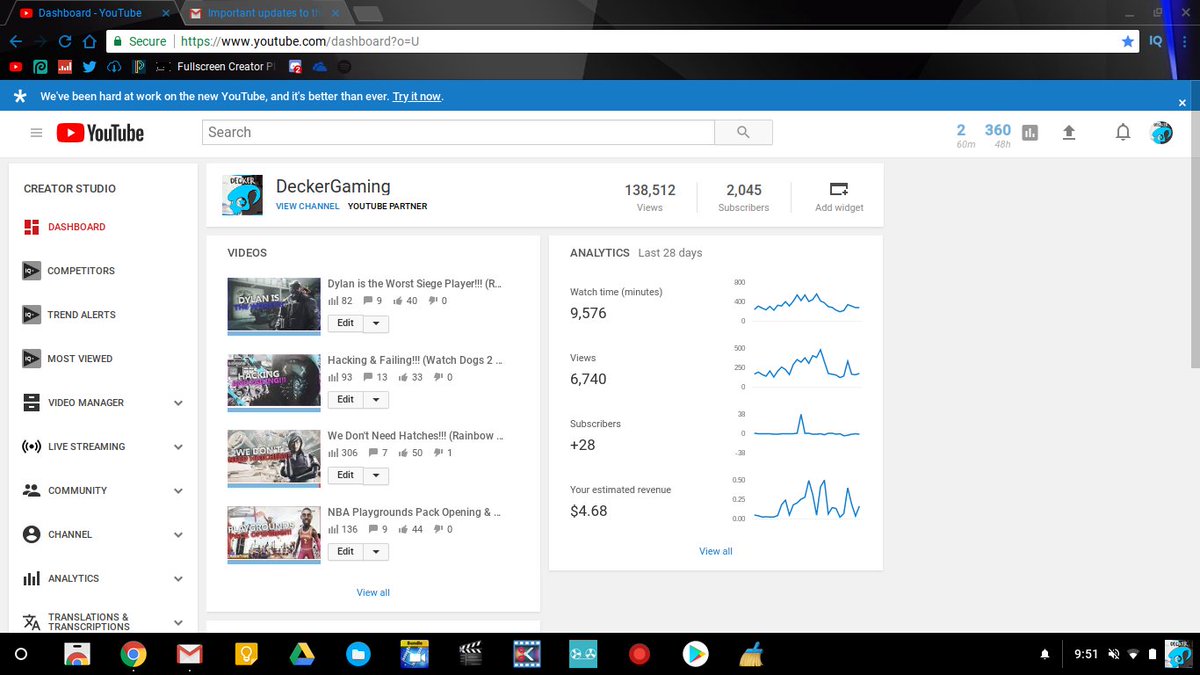Switch to the Important updates Gmail tab

tap(262, 13)
